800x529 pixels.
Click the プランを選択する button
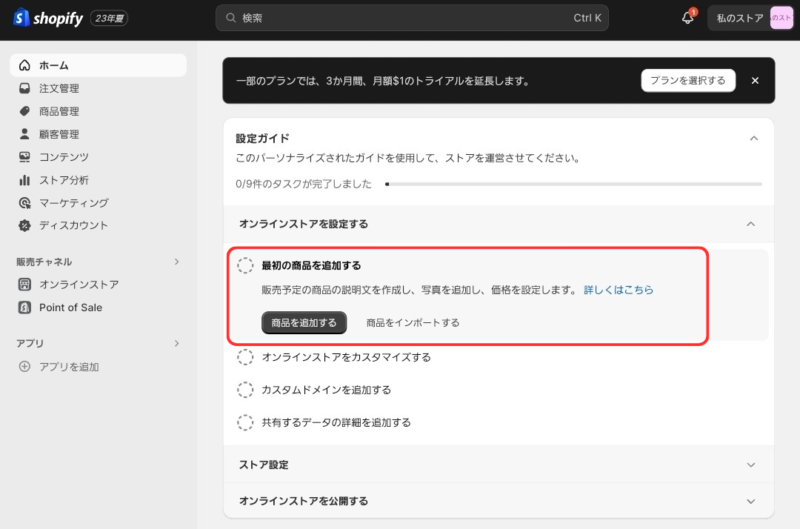click(688, 81)
